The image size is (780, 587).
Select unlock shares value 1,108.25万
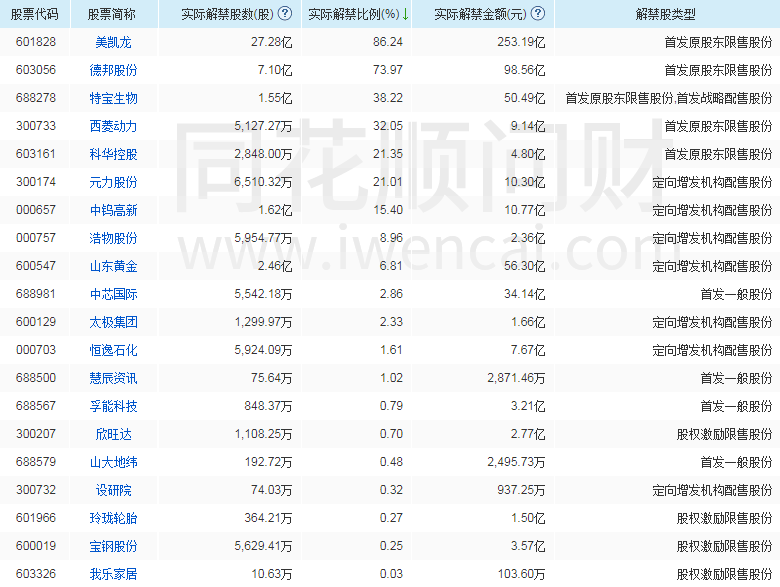[263, 434]
